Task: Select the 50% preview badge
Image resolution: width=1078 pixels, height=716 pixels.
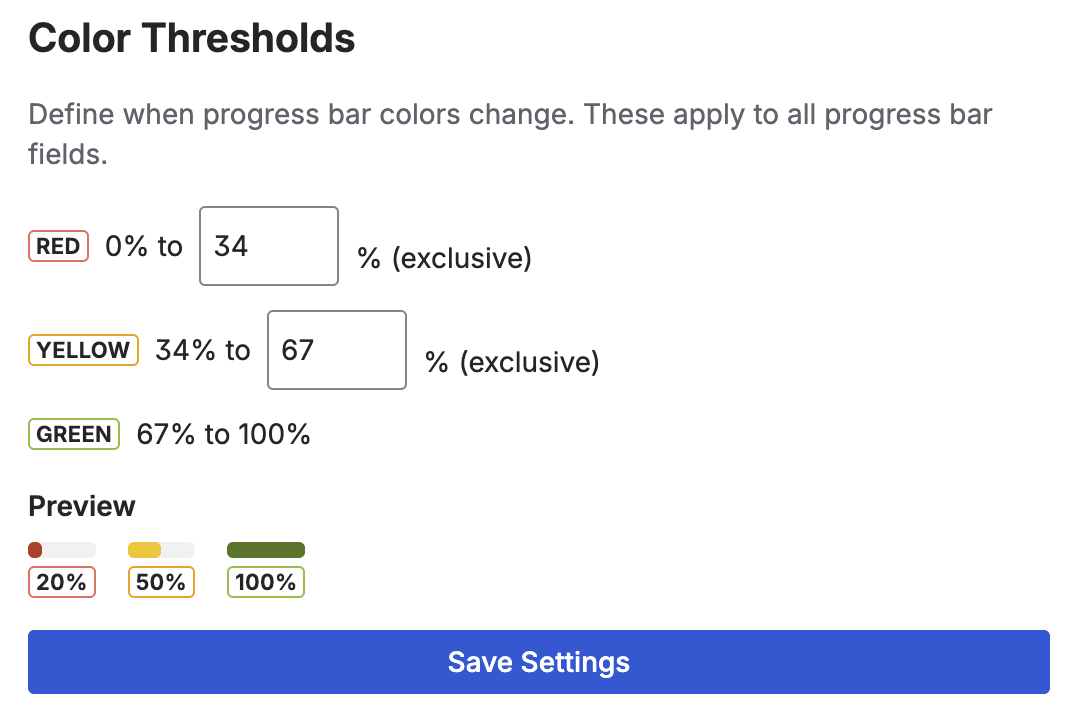Action: [x=161, y=582]
